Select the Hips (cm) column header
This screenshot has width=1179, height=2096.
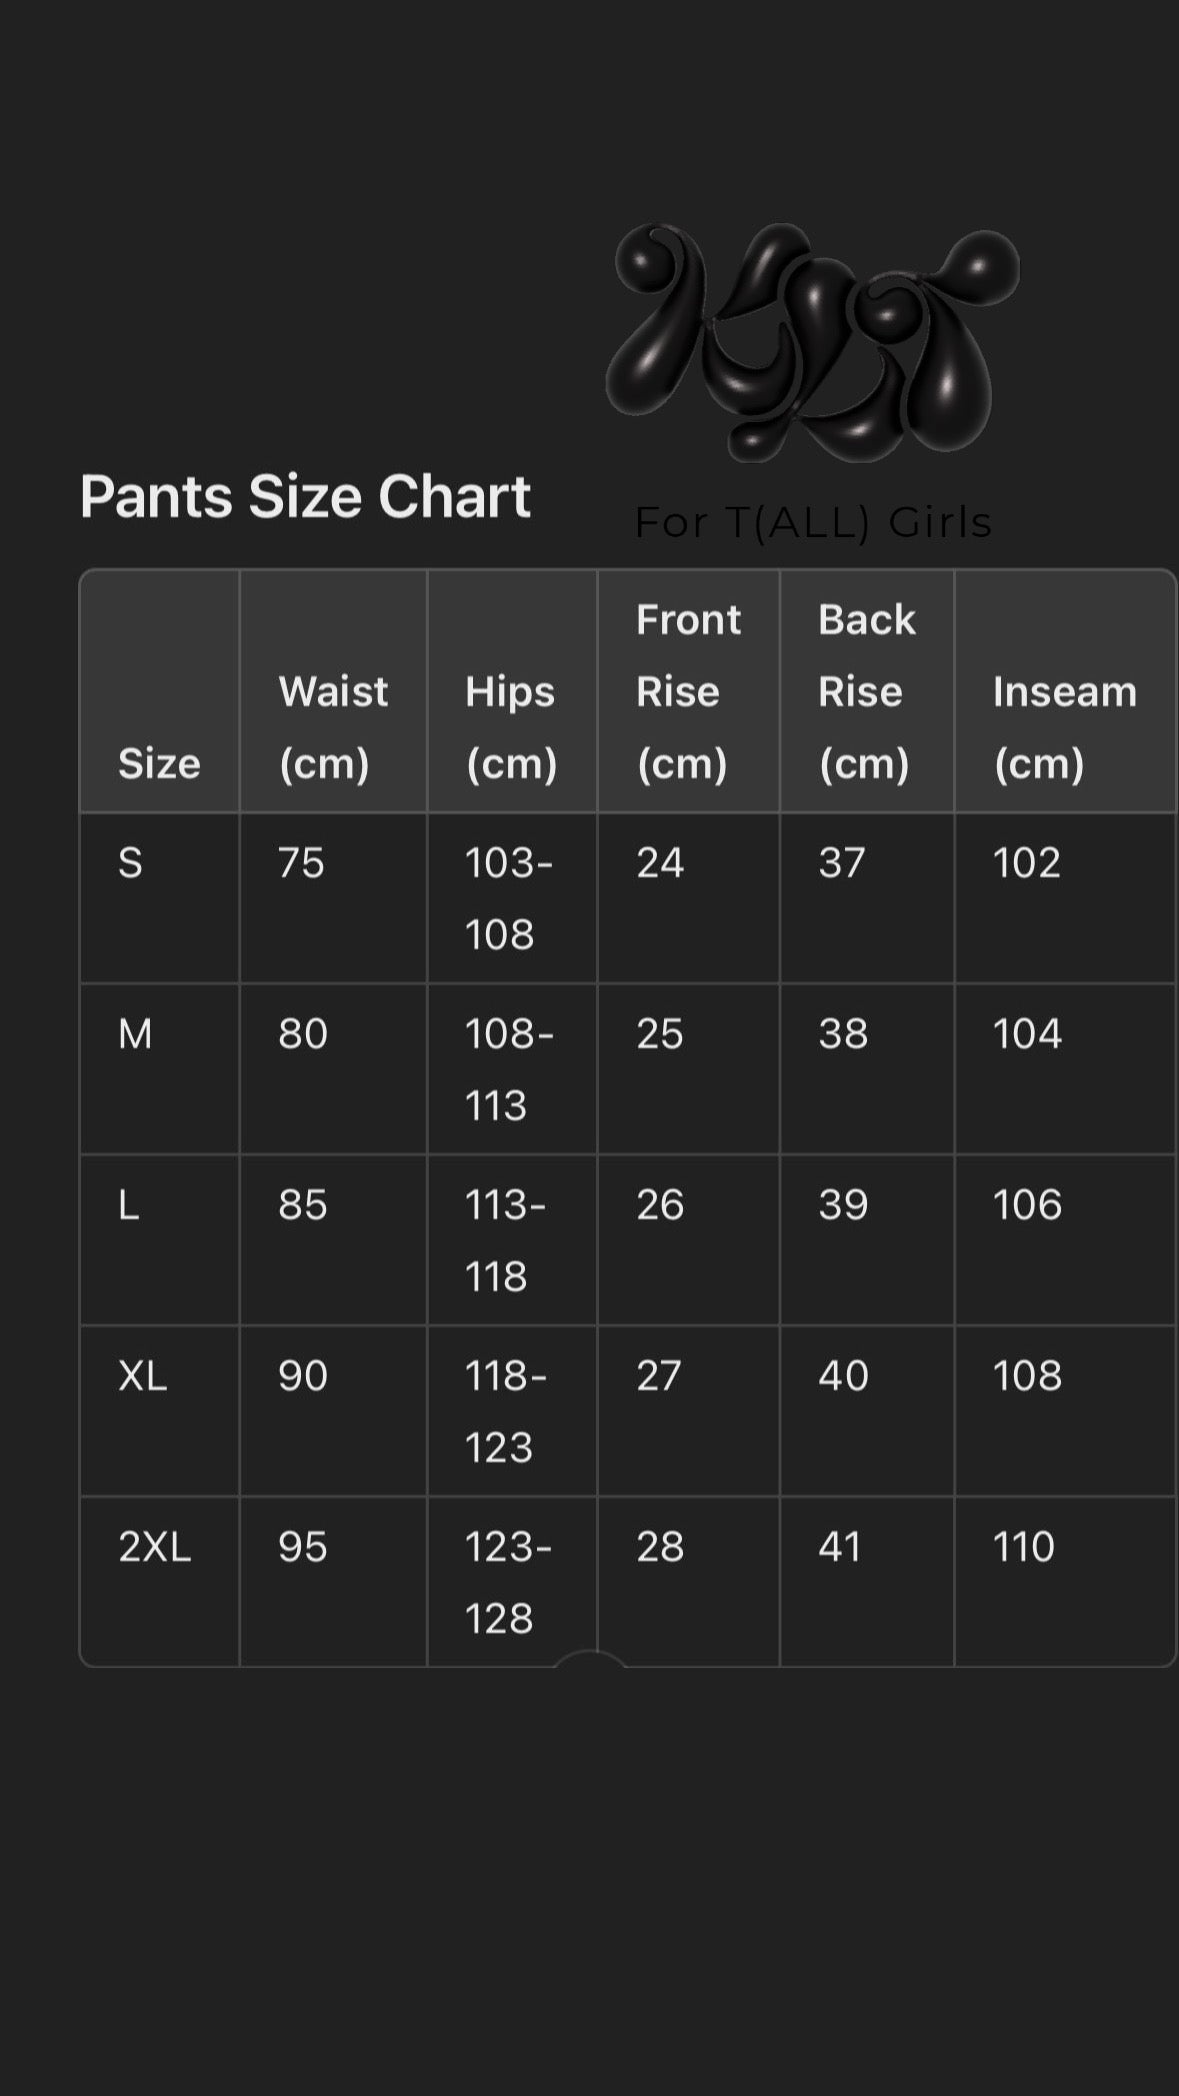[x=511, y=727]
